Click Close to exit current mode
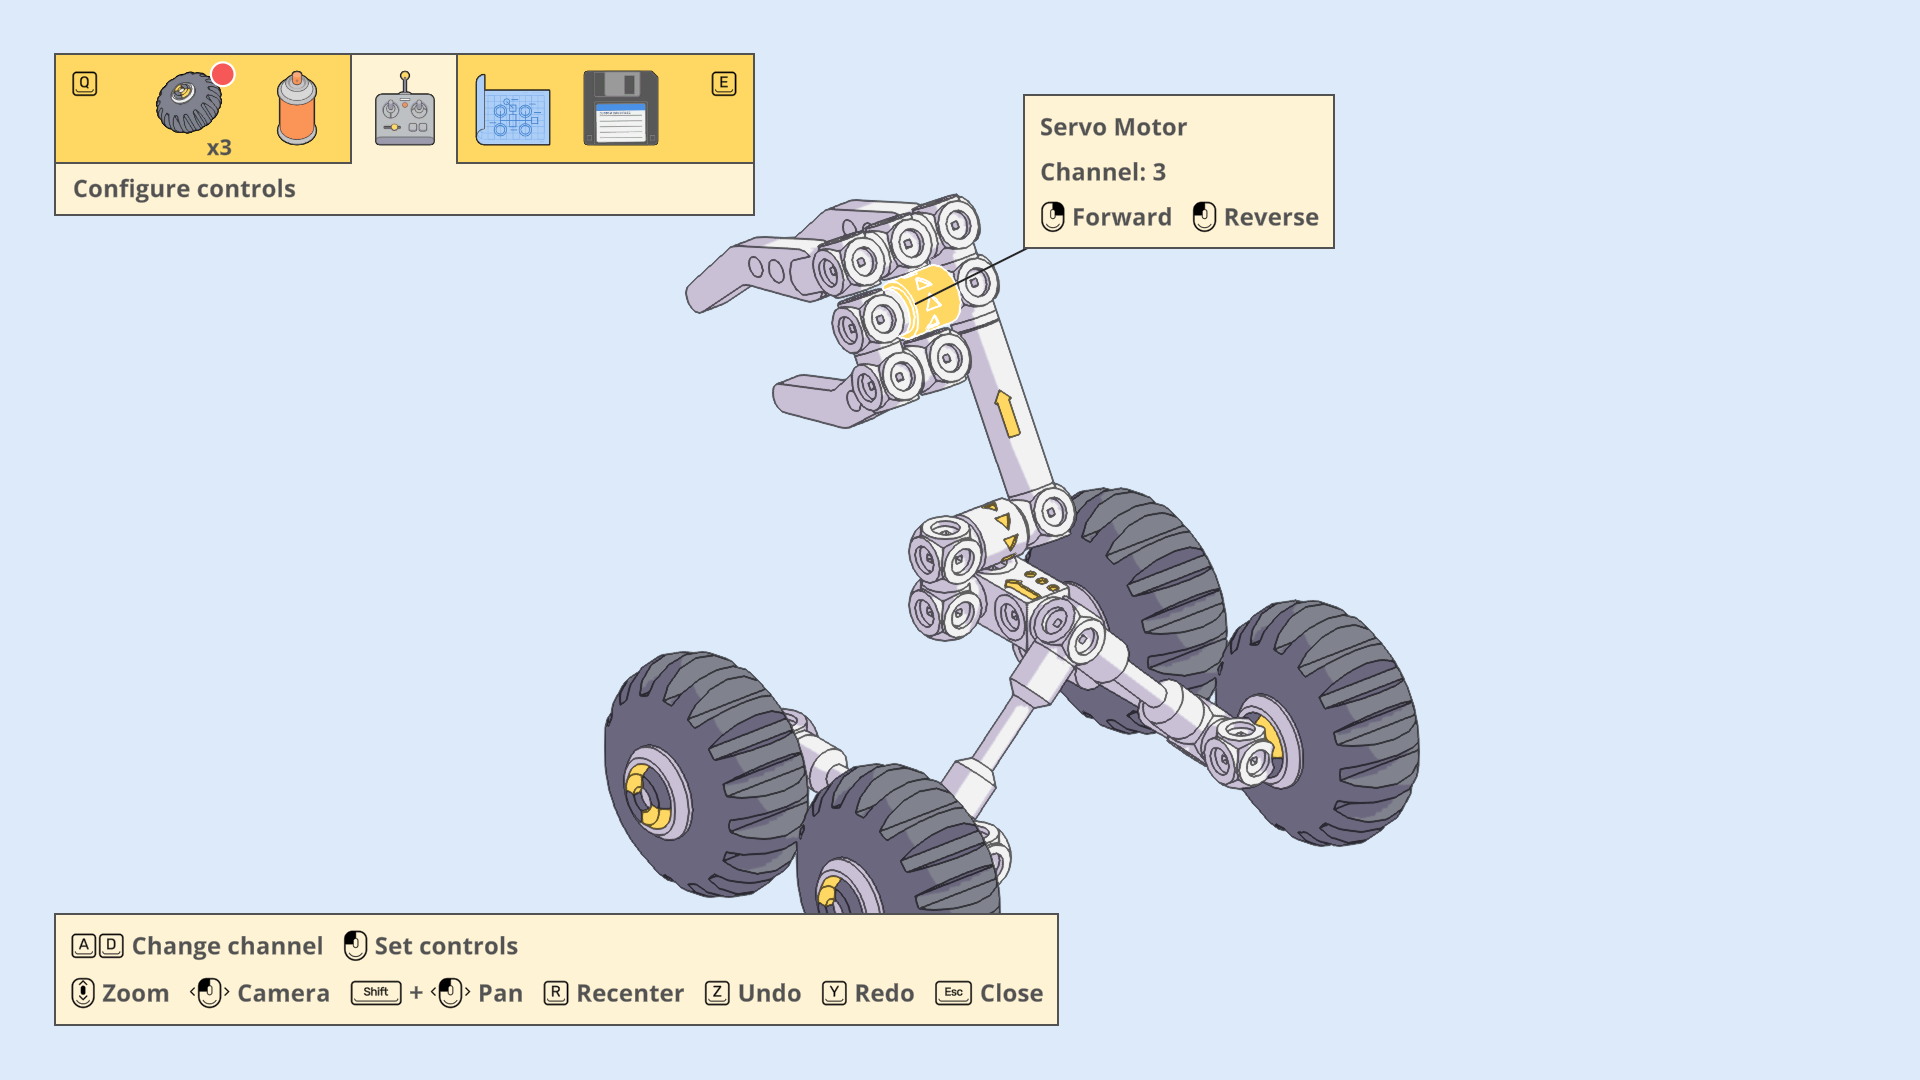The image size is (1920, 1080). (x=1010, y=992)
